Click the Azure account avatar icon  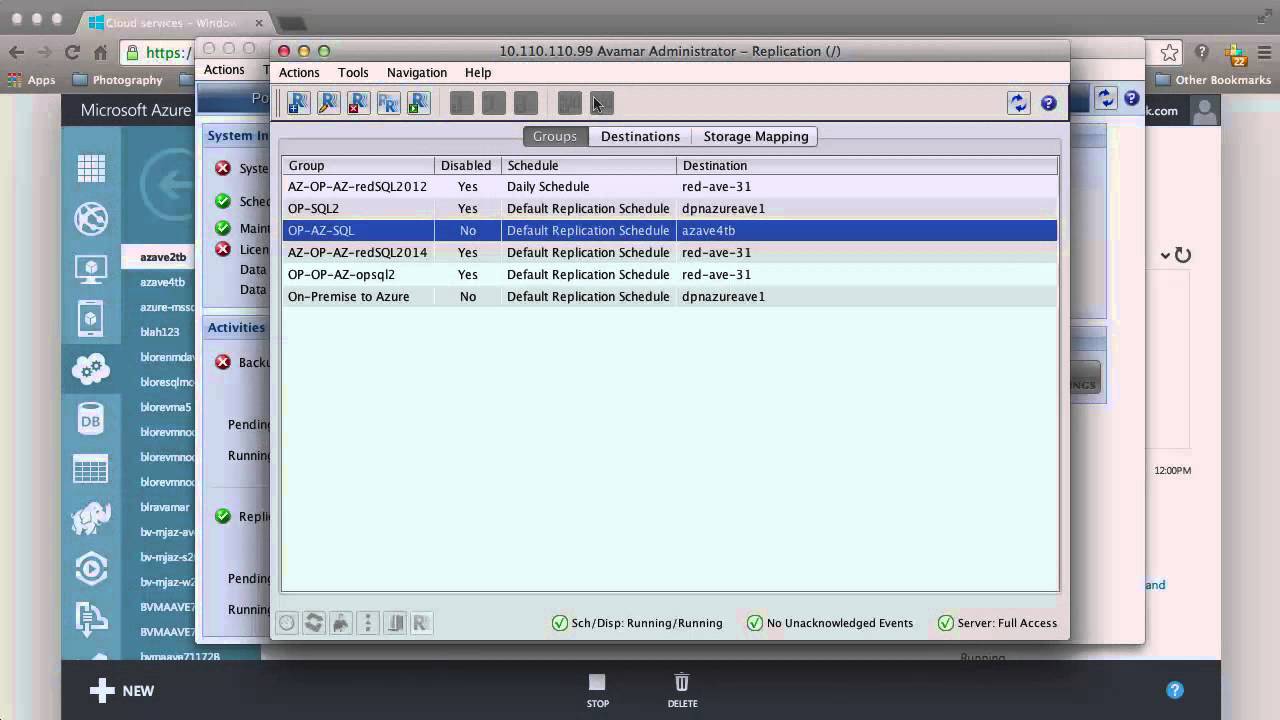pos(1205,111)
